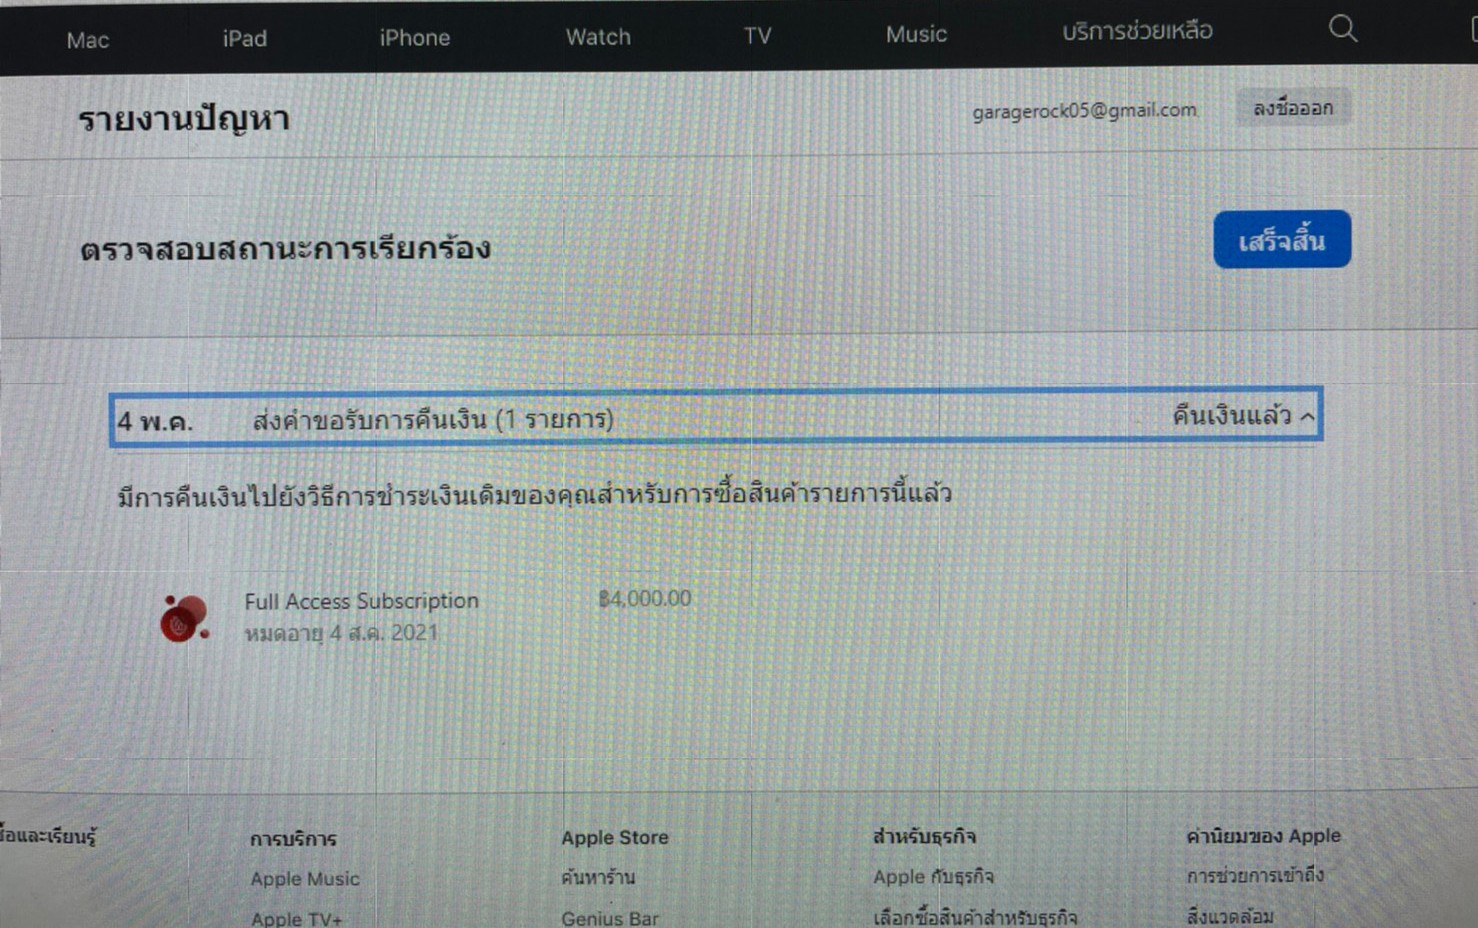Click the refund confirmation message text

(535, 494)
